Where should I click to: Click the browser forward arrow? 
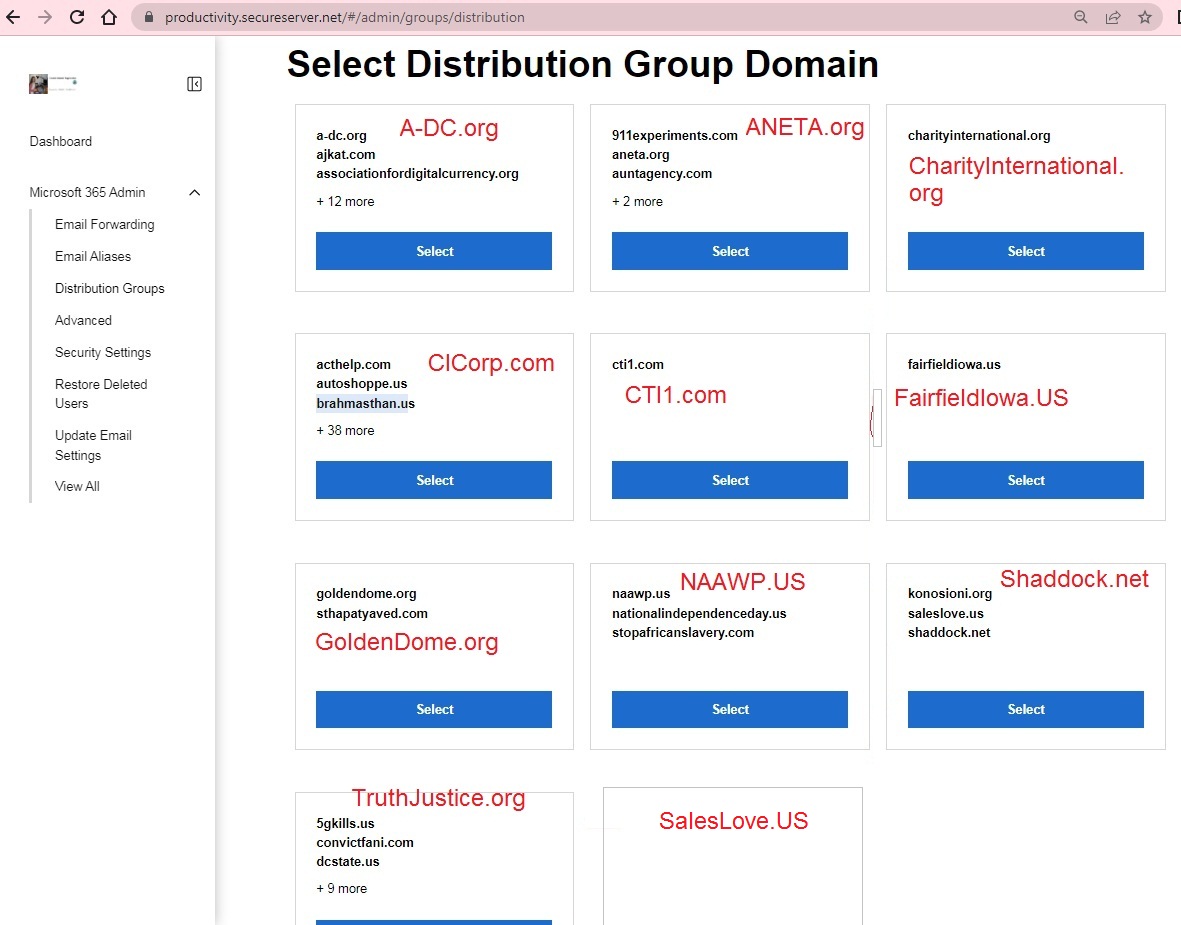45,17
